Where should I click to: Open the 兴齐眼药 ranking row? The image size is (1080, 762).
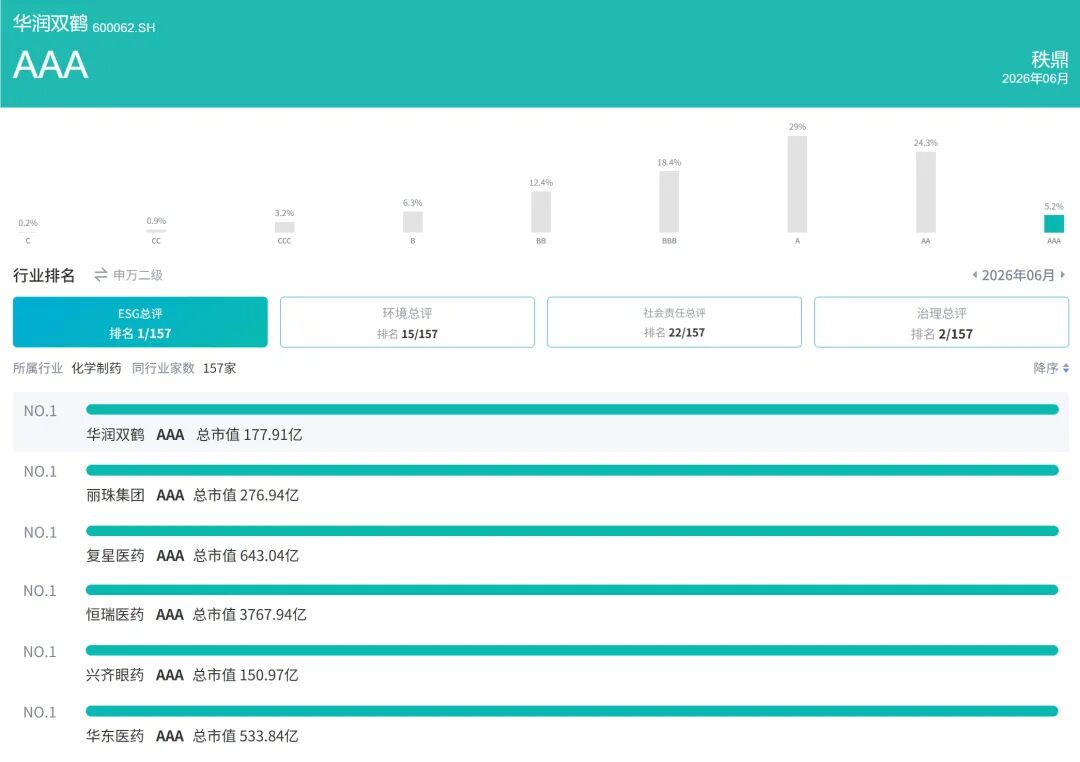click(x=541, y=663)
